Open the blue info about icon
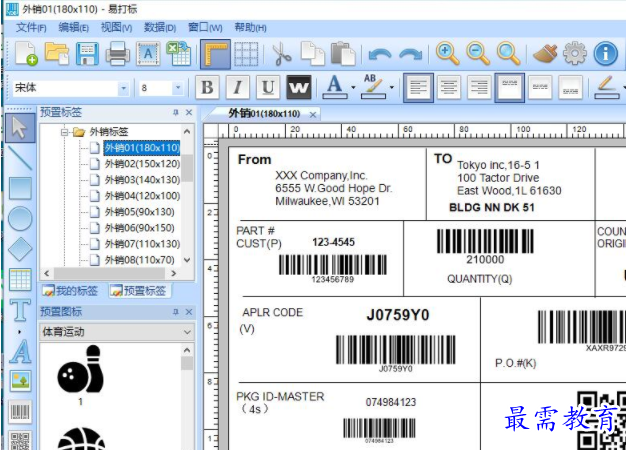Viewport: 626px width, 450px height. (x=606, y=54)
